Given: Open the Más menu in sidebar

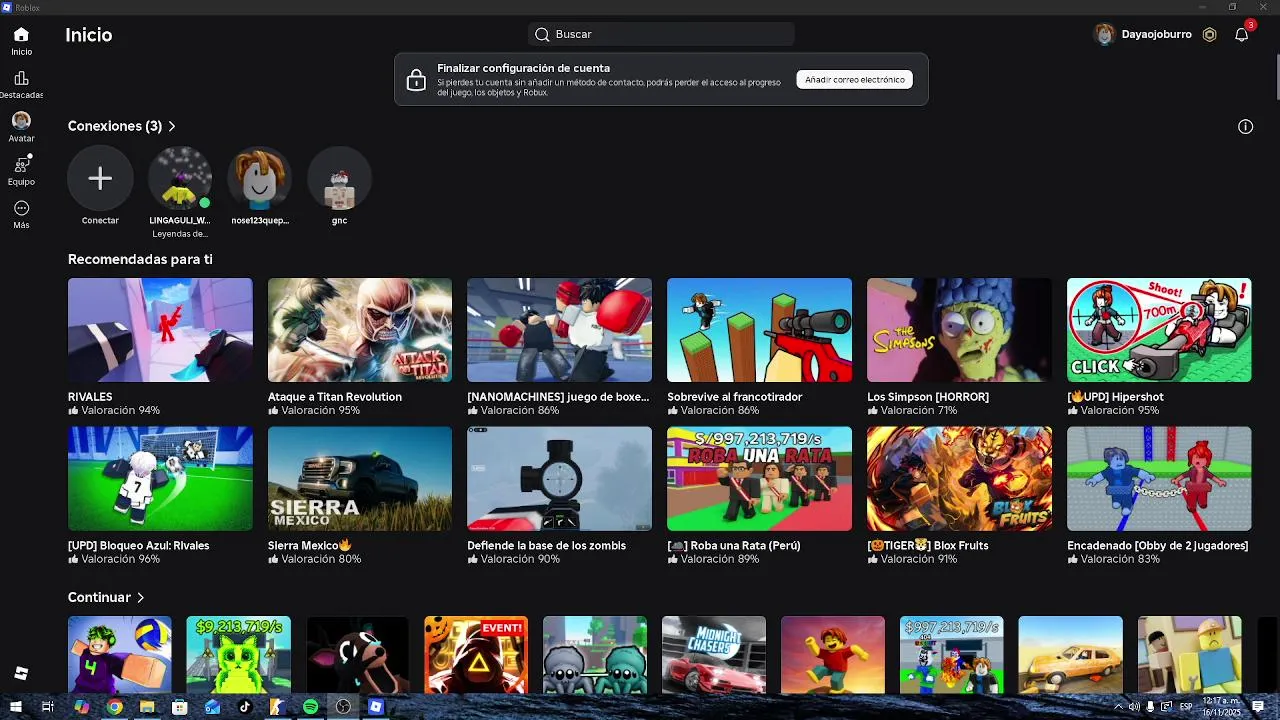Looking at the screenshot, I should [21, 214].
